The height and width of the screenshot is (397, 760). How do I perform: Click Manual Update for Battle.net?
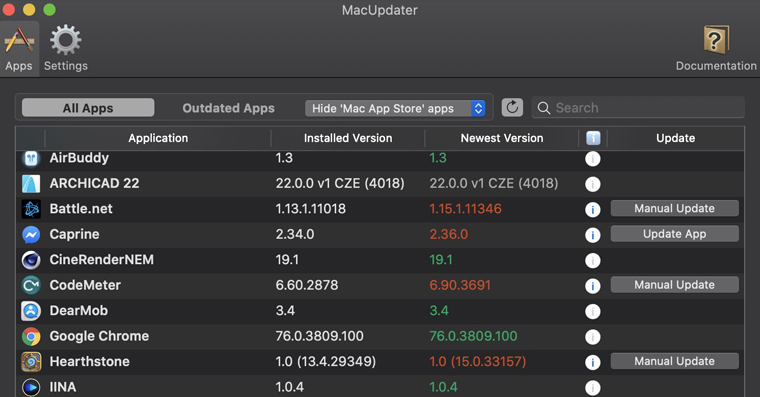coord(675,208)
